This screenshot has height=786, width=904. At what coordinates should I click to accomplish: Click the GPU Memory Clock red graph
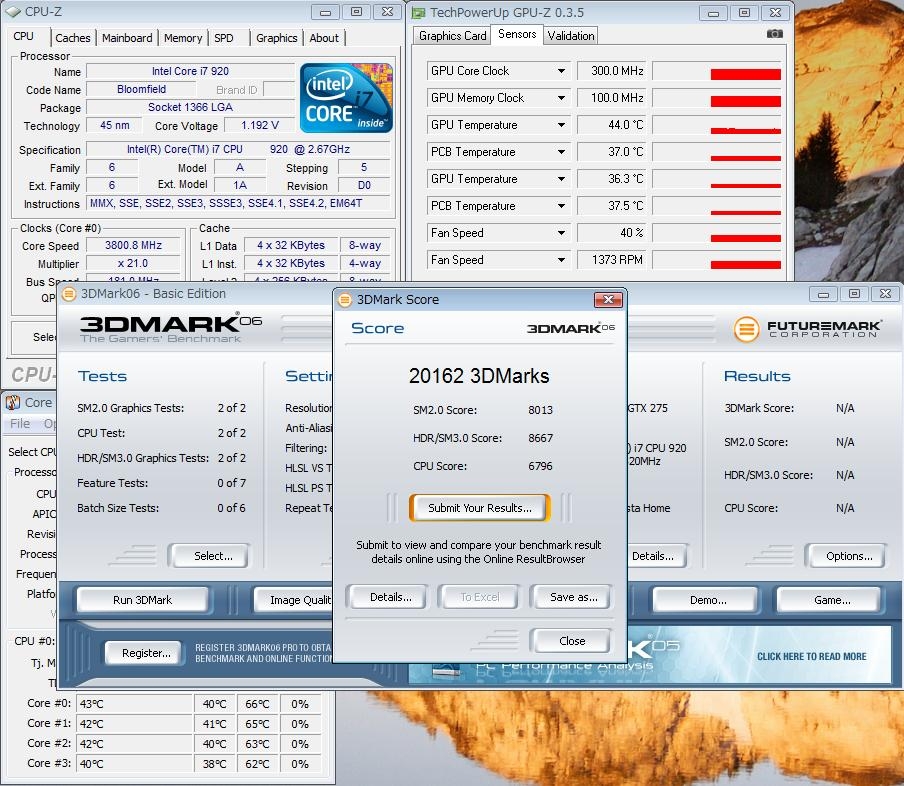[x=745, y=101]
